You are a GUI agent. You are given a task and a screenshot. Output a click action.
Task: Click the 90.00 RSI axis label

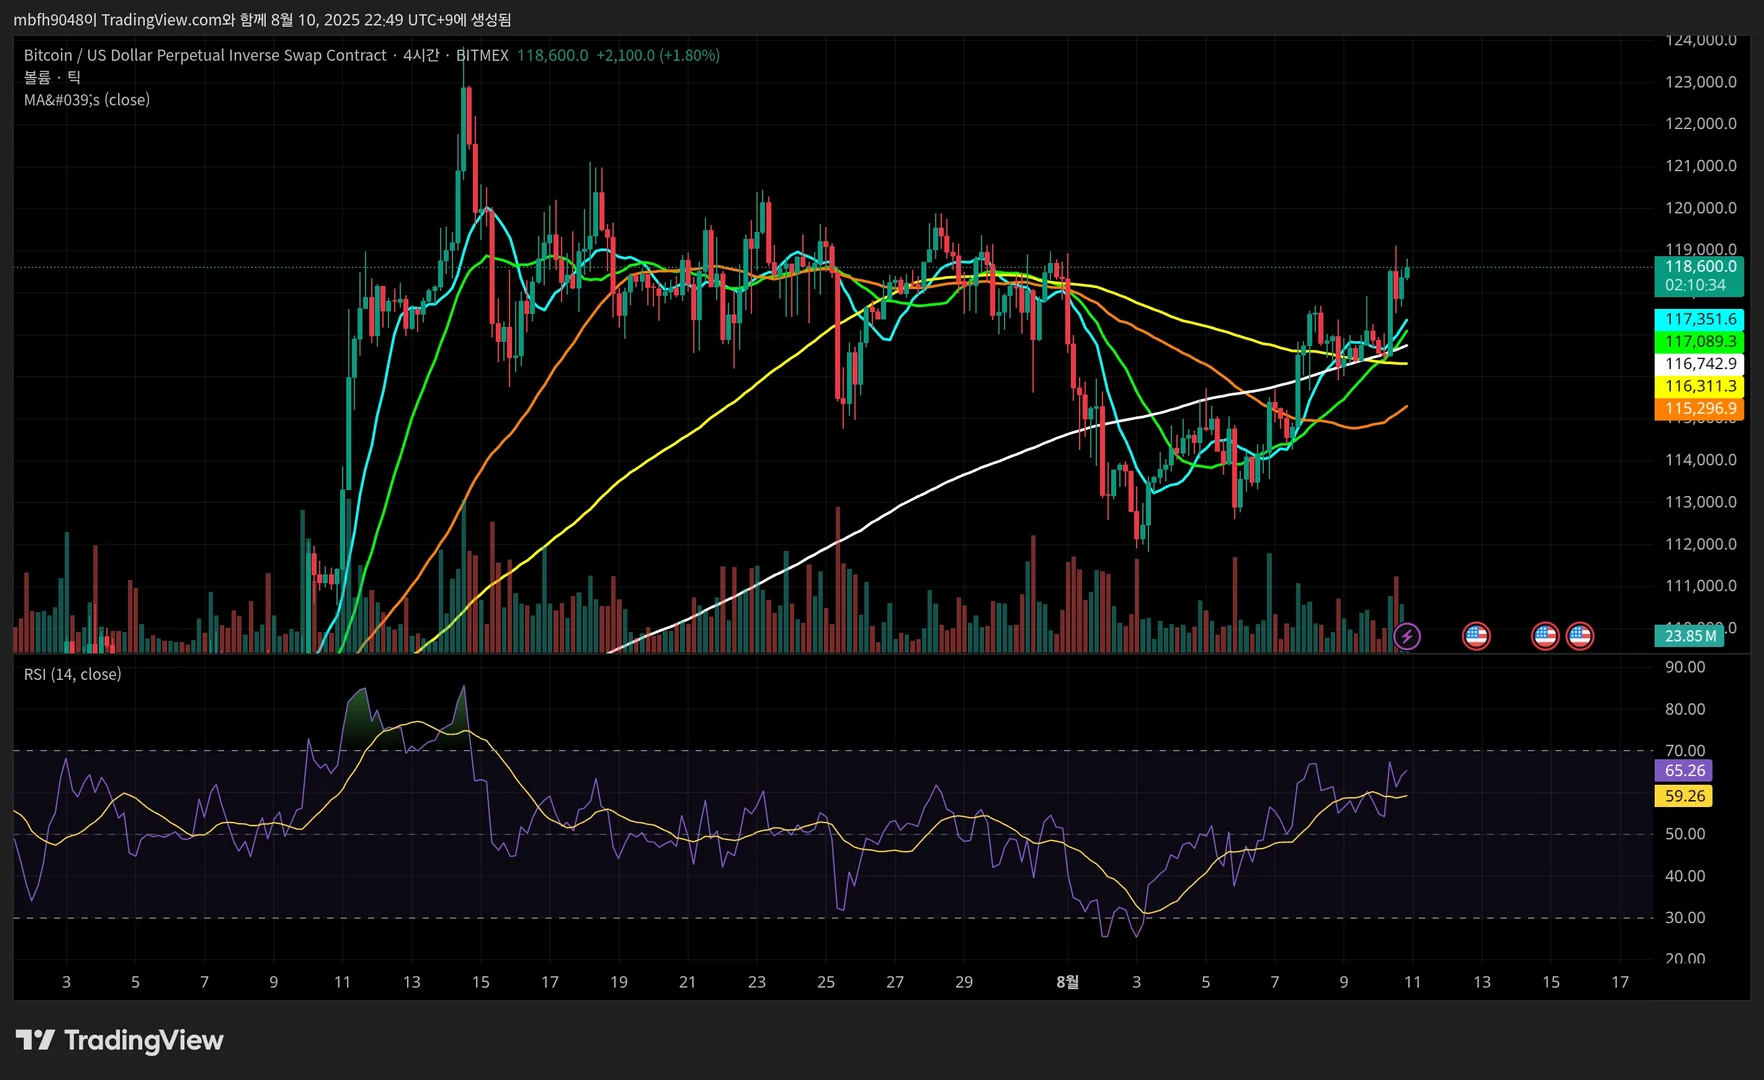[1685, 667]
